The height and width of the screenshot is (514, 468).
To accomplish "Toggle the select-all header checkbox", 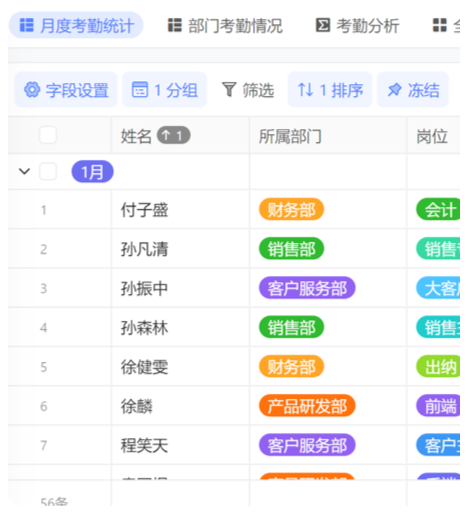I will point(48,135).
